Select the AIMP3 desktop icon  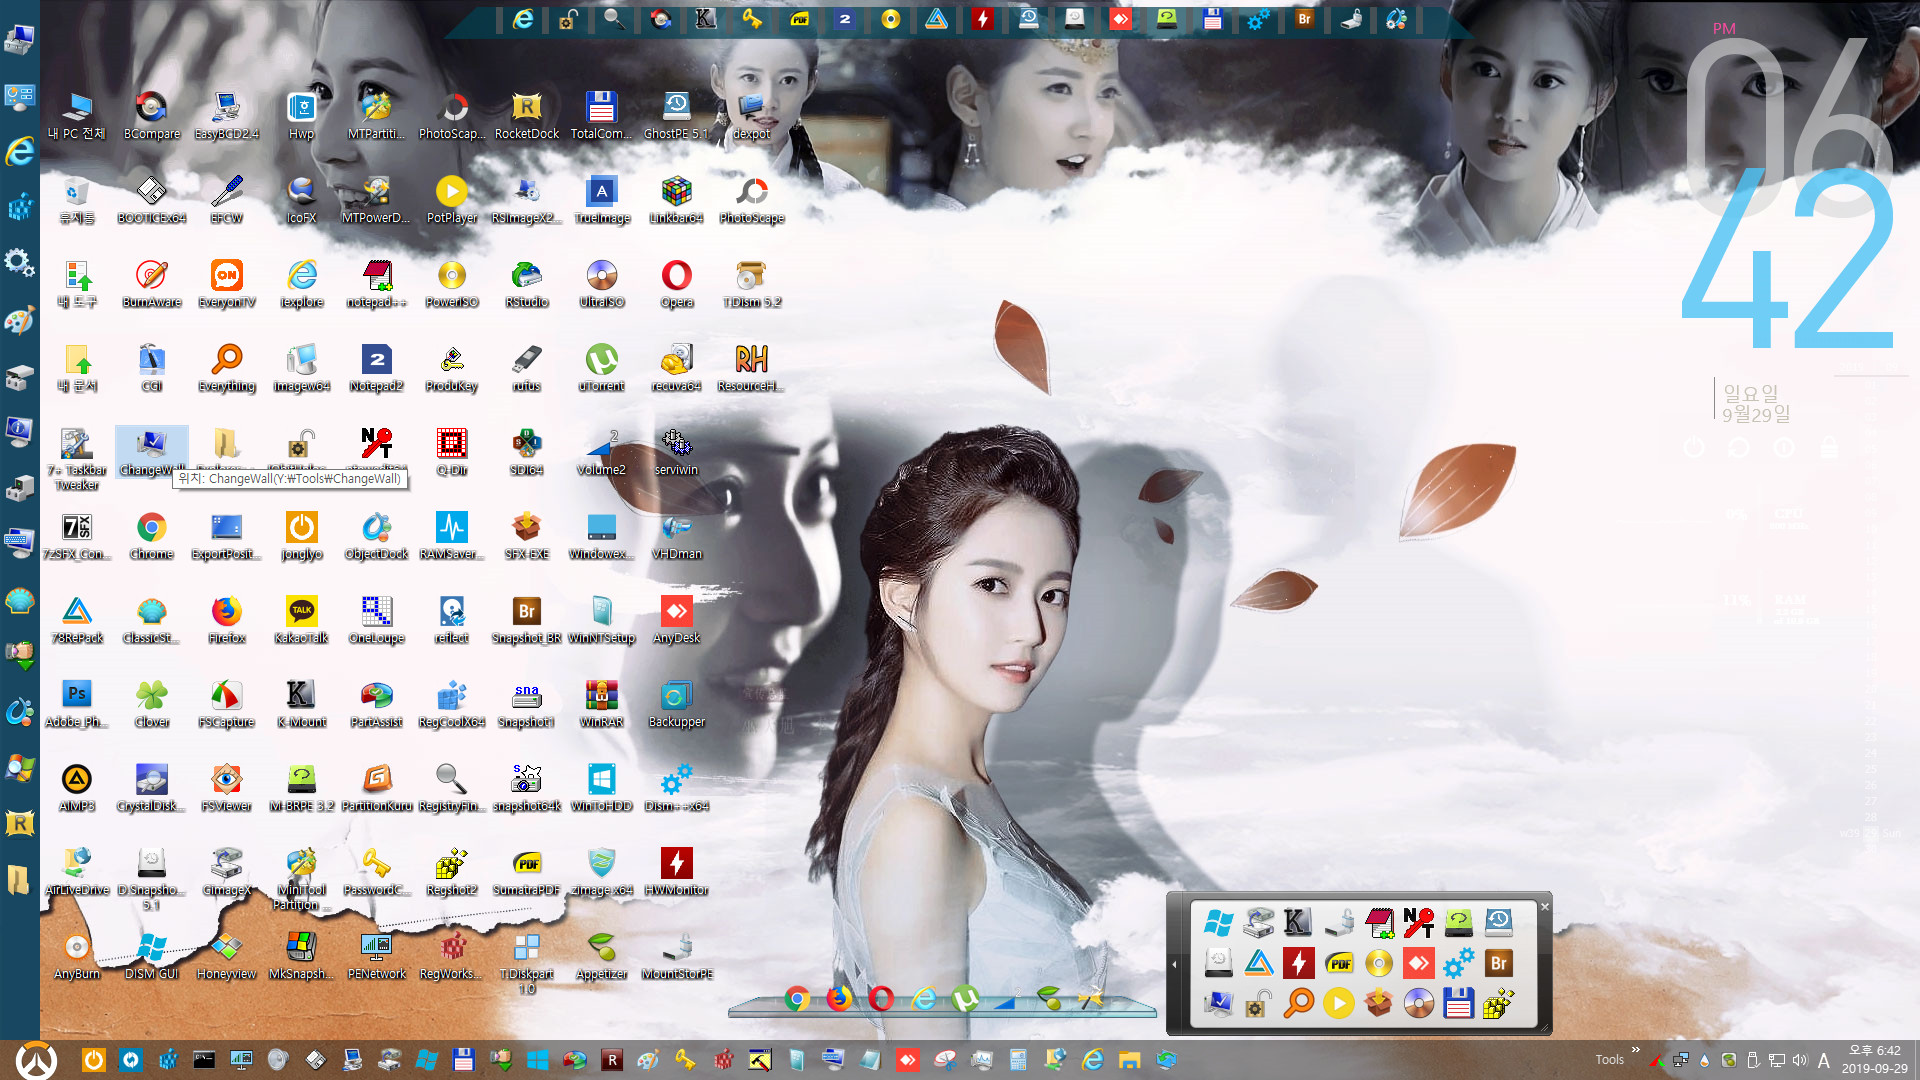point(76,787)
